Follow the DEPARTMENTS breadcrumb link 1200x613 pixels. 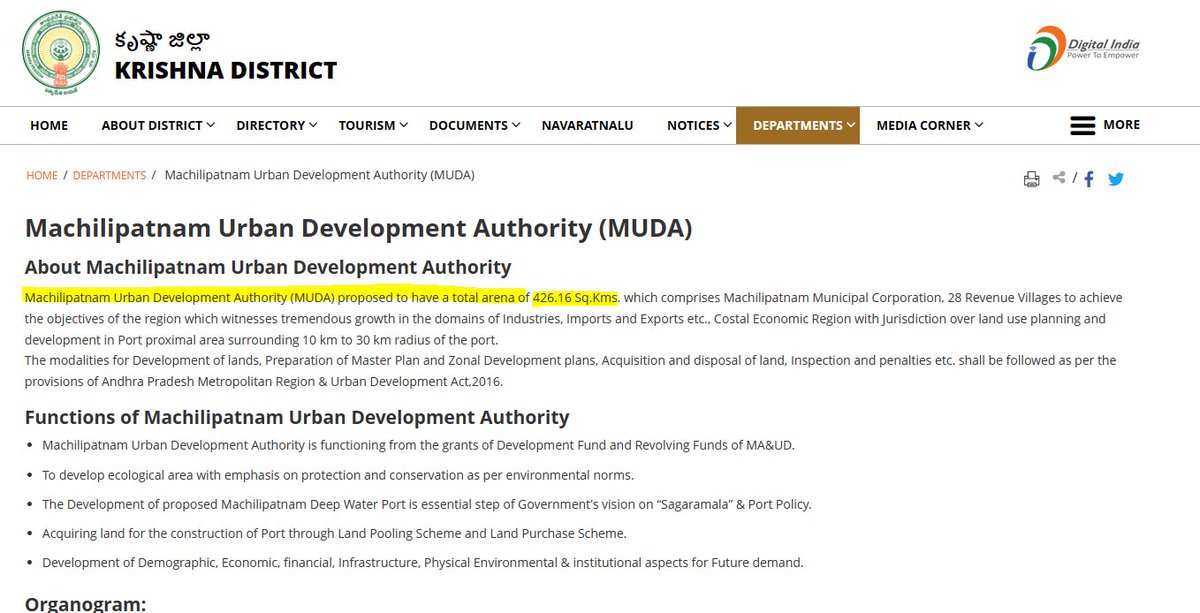pyautogui.click(x=109, y=175)
